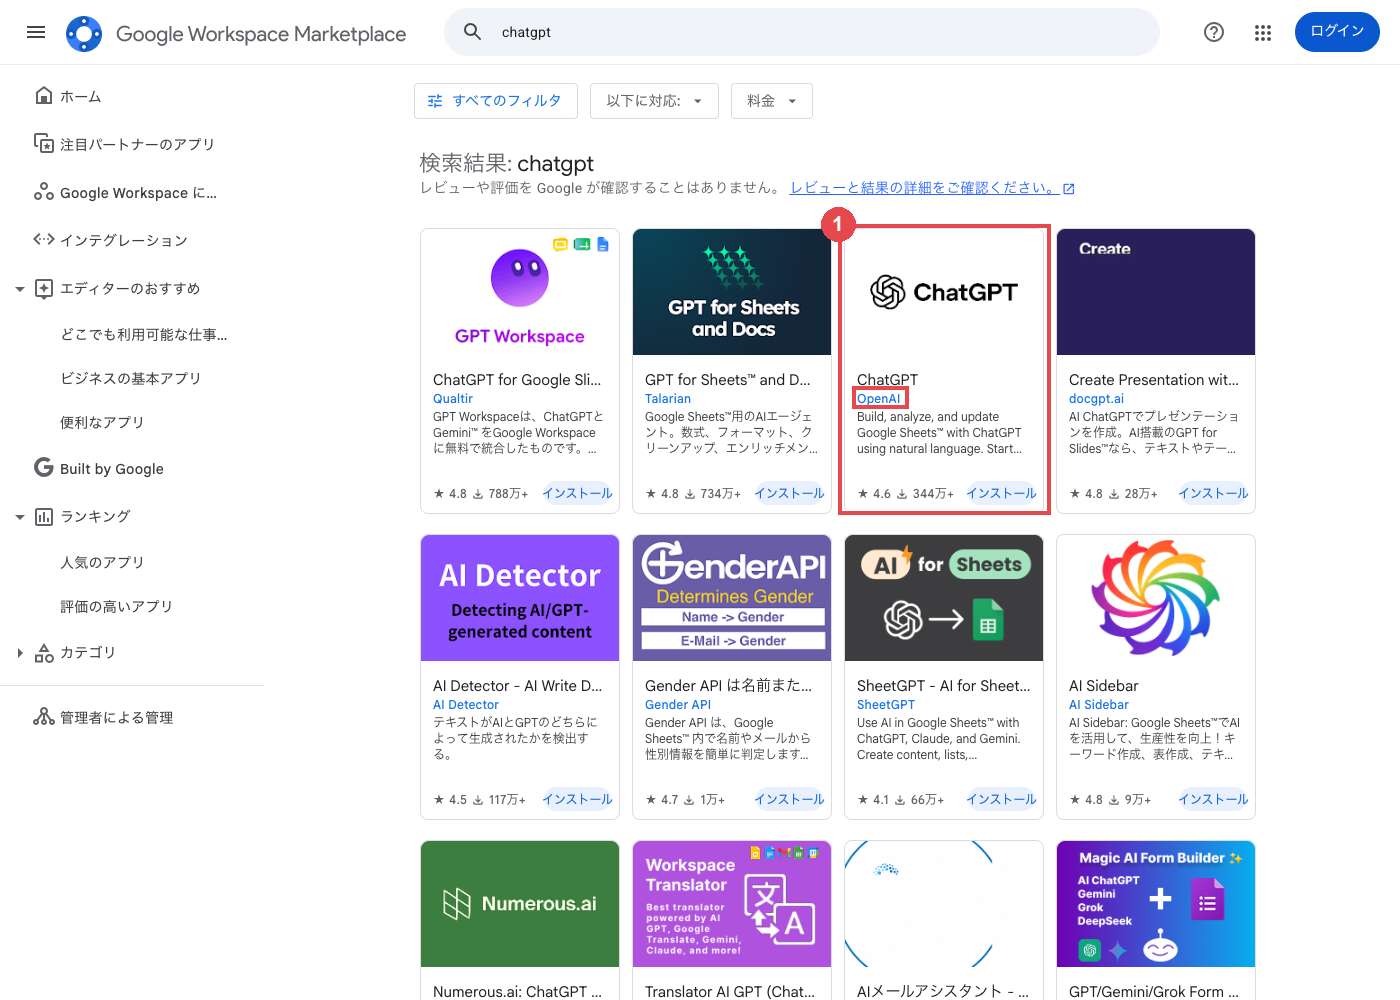Click the Built by Google G icon
This screenshot has height=1000, width=1400.
(x=44, y=468)
